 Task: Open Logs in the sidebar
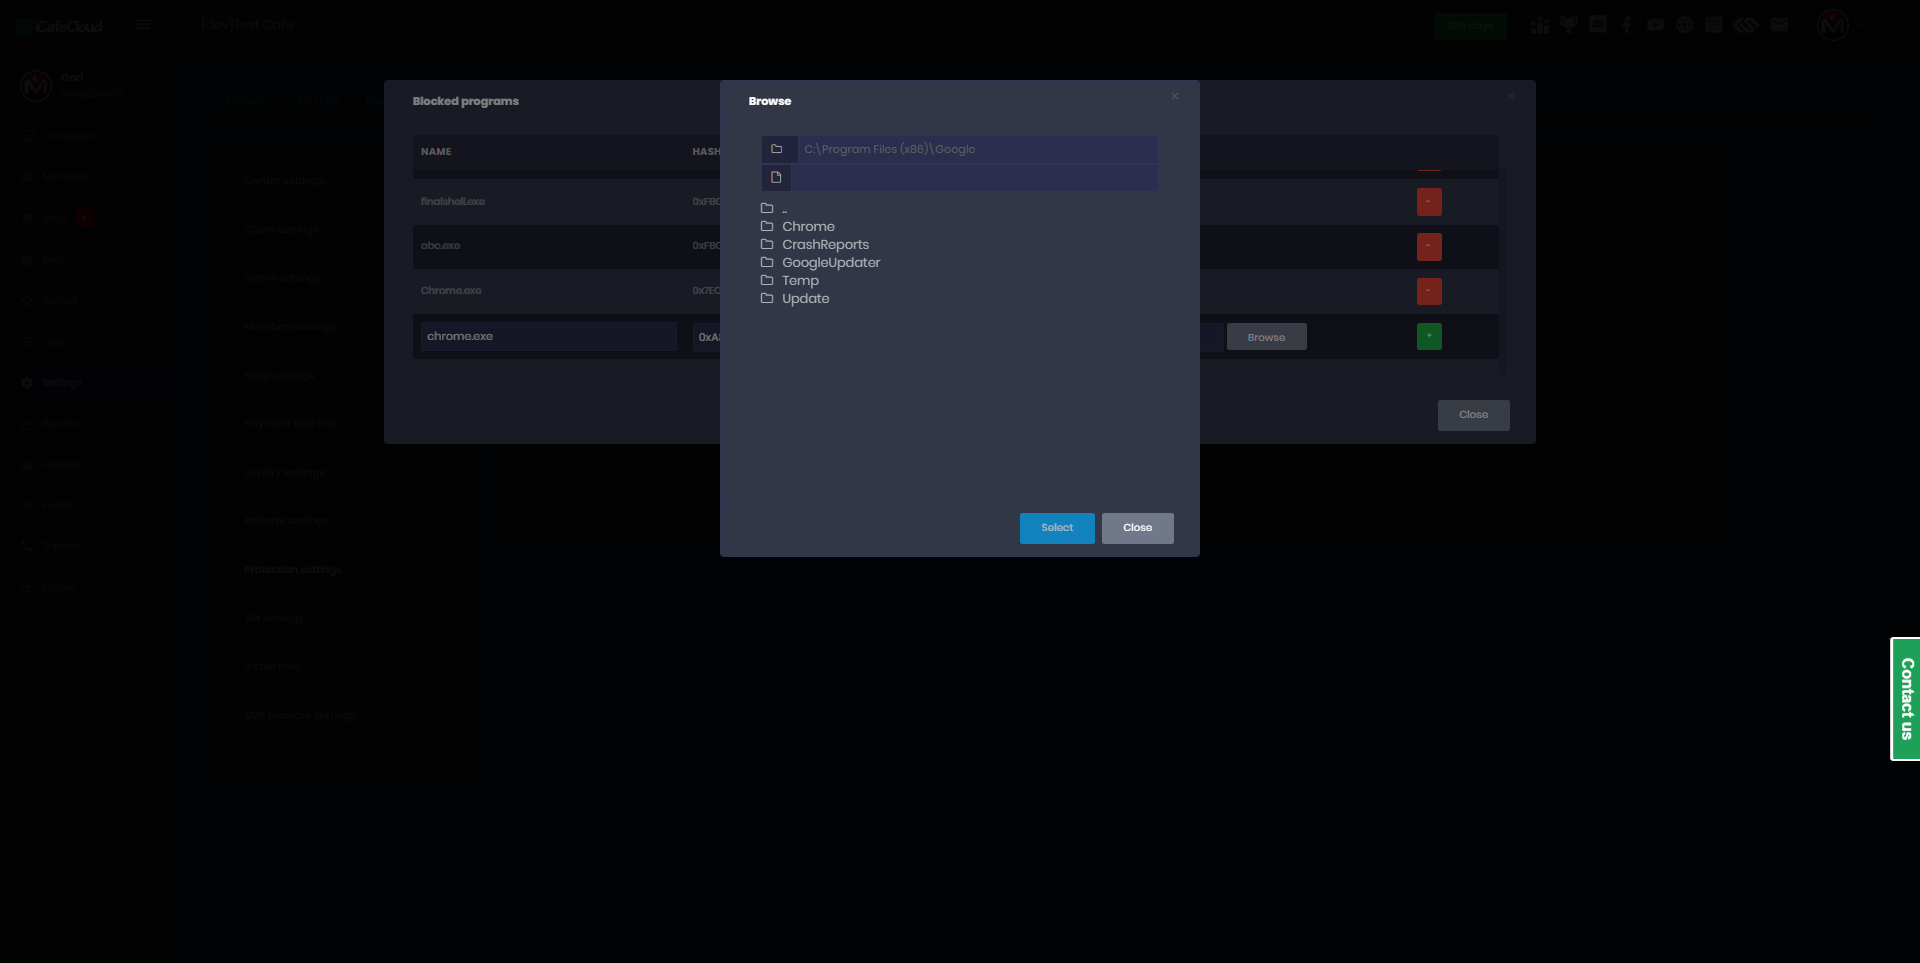tap(43, 341)
